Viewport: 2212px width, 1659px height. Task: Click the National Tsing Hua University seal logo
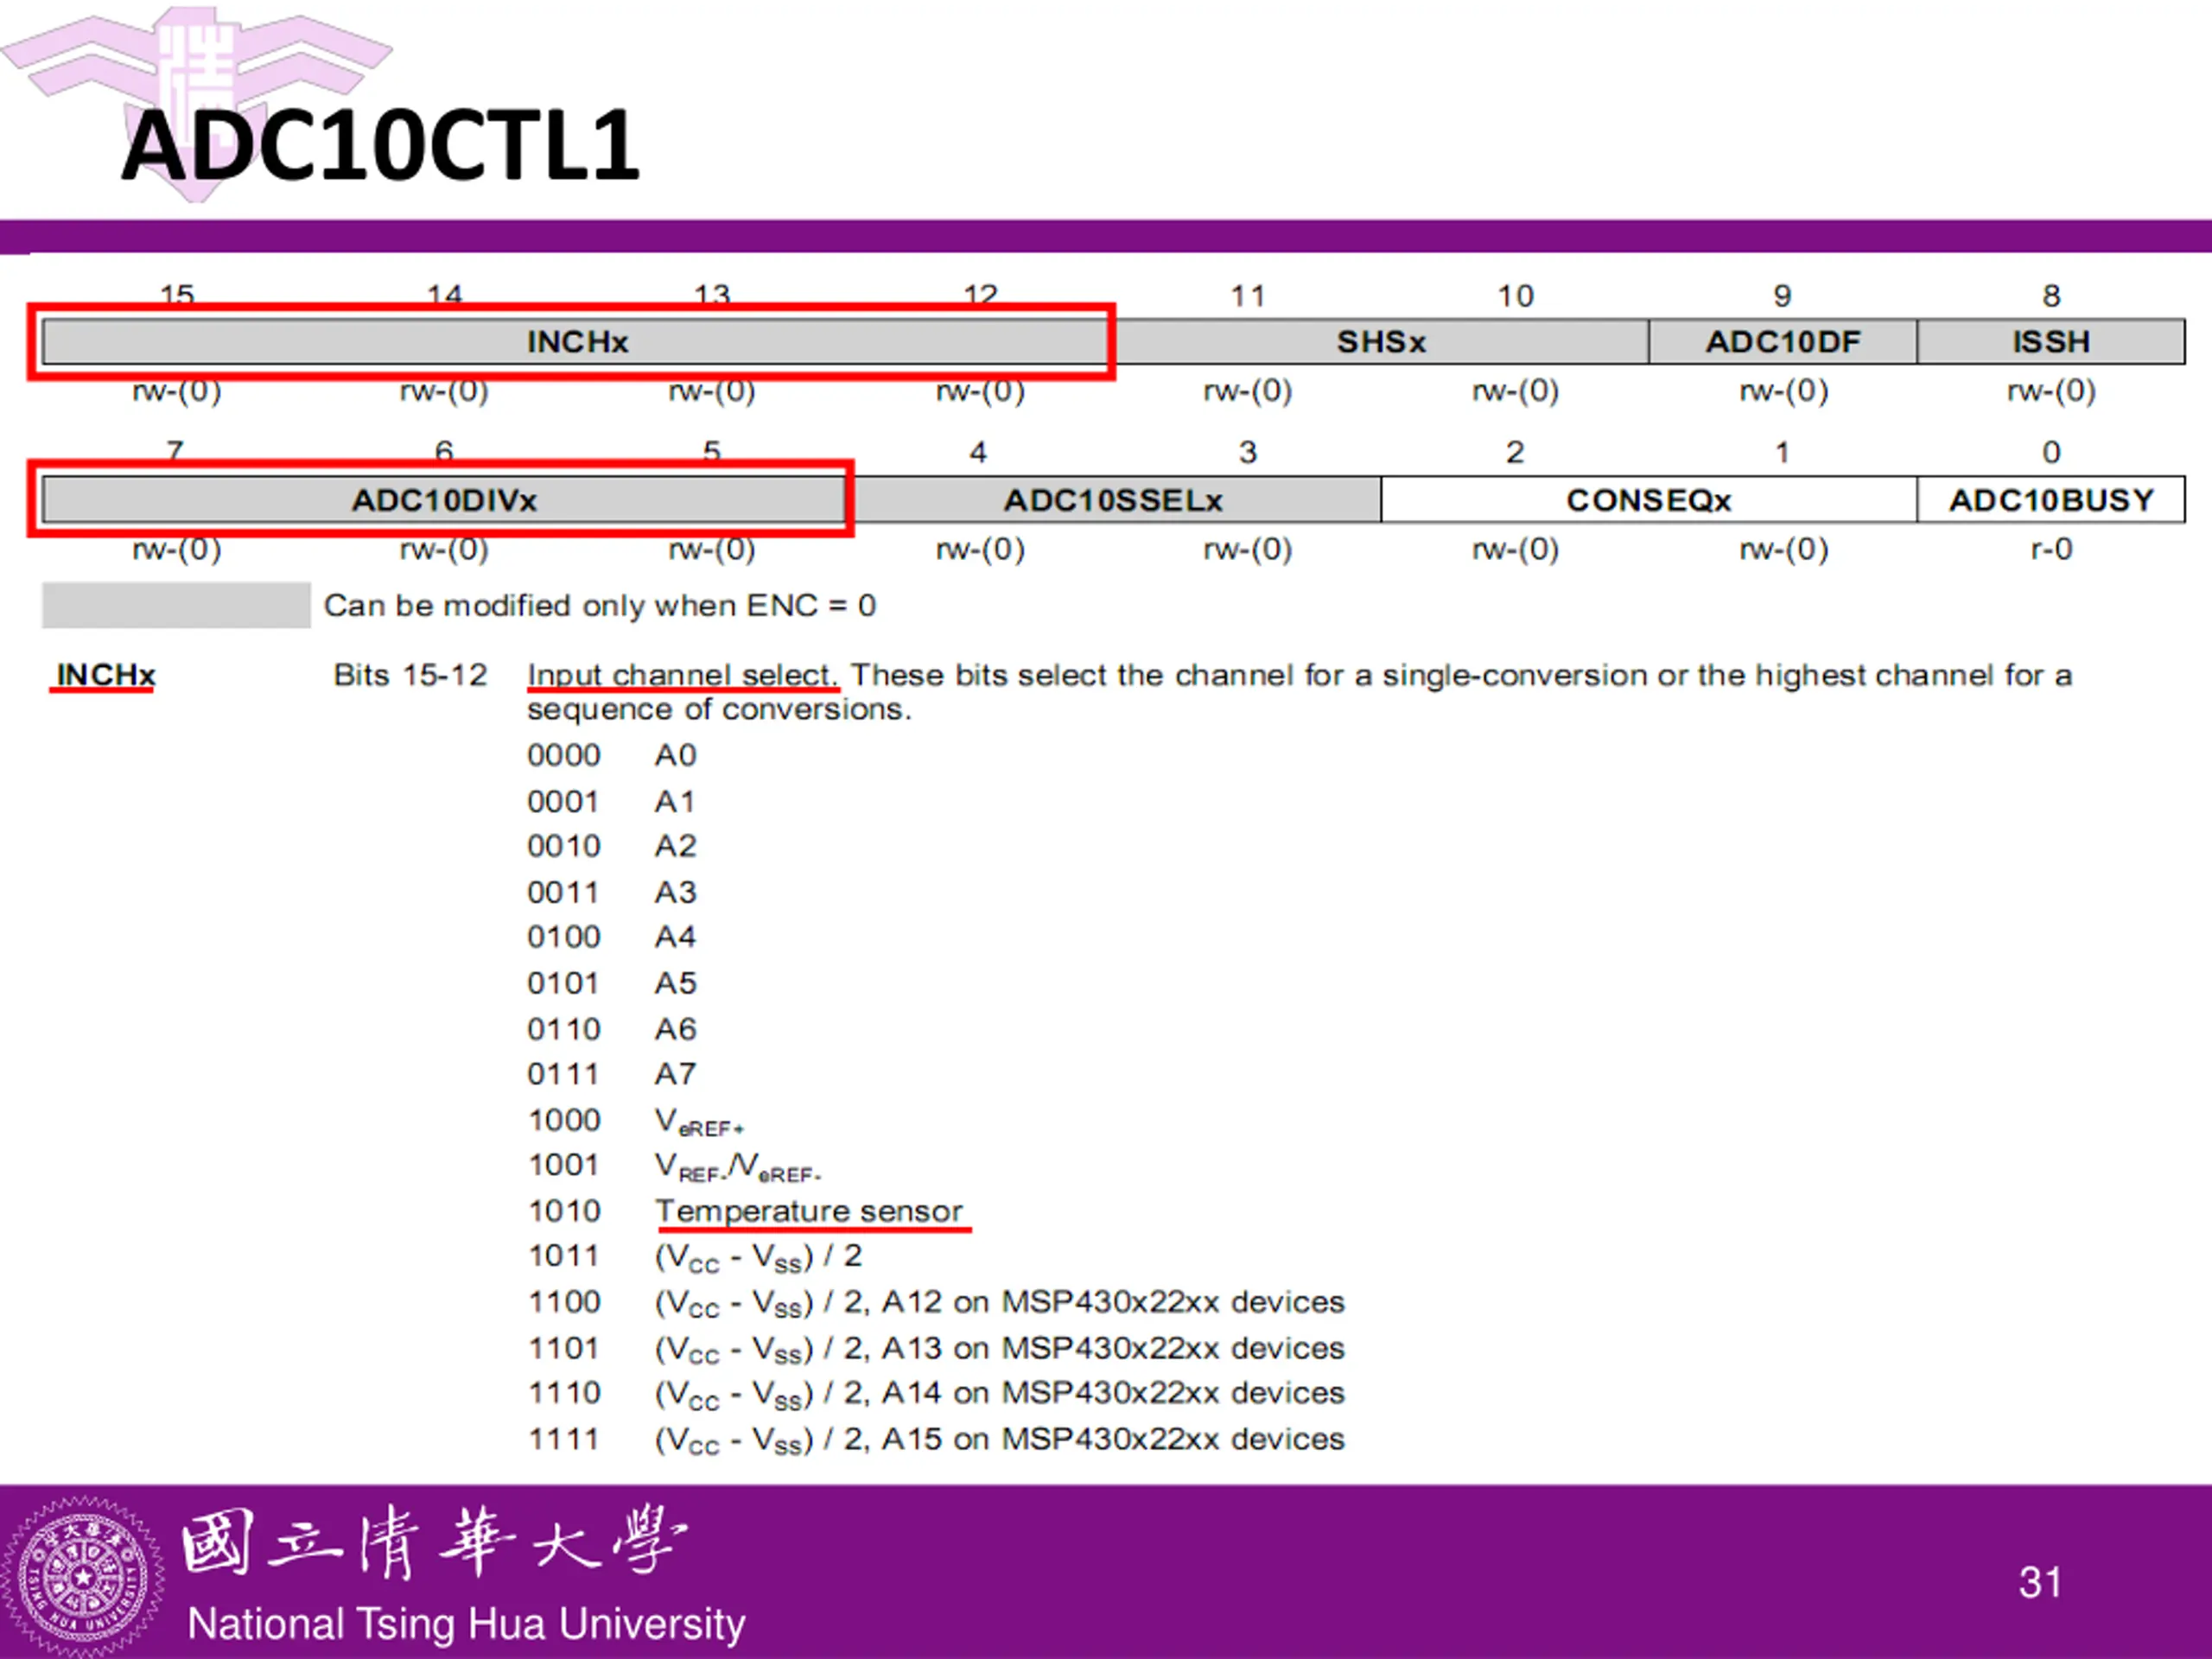coord(84,1577)
